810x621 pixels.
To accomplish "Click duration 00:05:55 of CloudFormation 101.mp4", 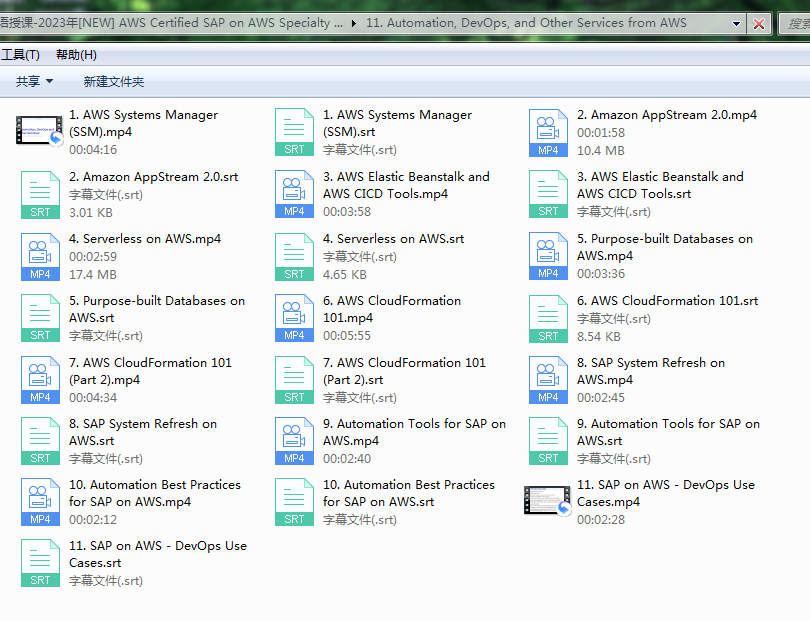I will click(347, 335).
